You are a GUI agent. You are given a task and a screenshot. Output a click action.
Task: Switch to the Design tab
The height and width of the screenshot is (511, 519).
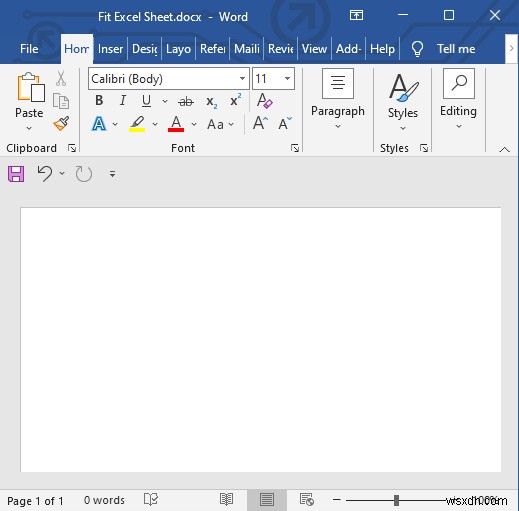145,49
